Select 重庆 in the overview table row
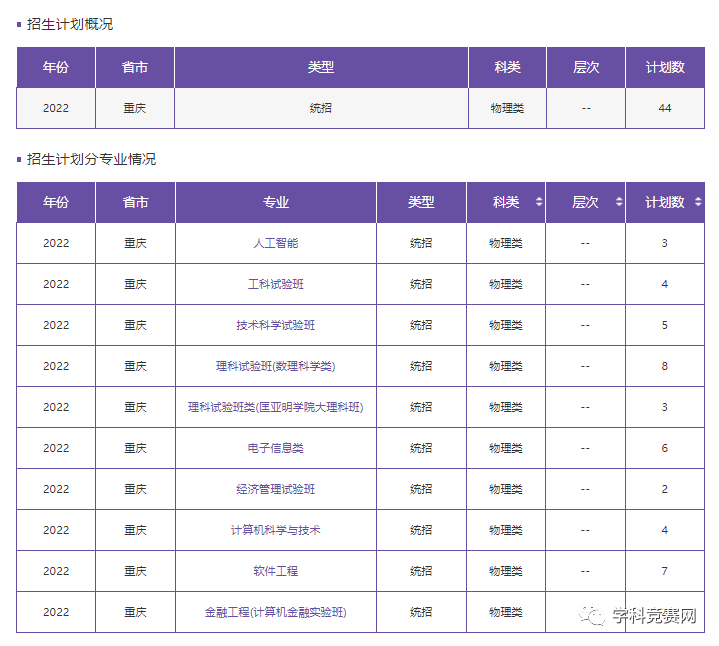719x646 pixels. point(134,108)
